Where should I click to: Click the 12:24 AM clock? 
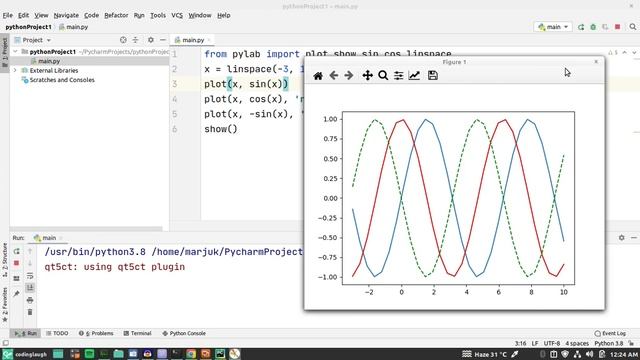pyautogui.click(x=624, y=354)
